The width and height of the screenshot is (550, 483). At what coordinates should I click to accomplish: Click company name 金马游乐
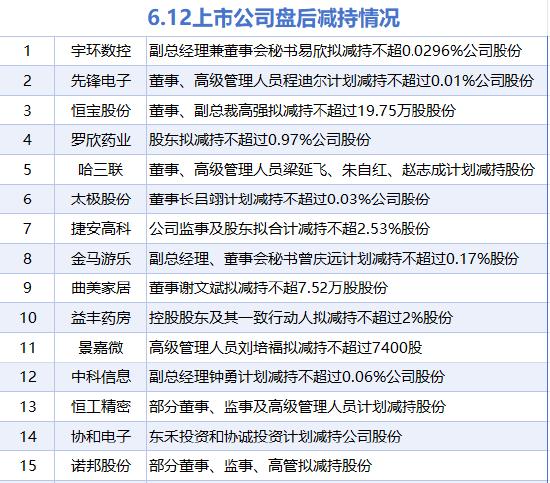101,259
